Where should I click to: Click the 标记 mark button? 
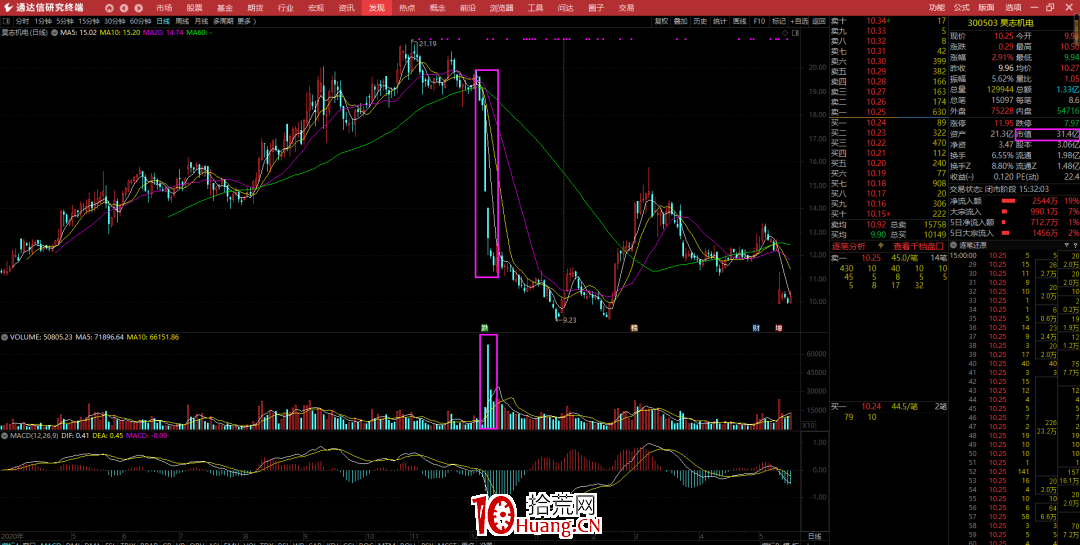pyautogui.click(x=779, y=21)
